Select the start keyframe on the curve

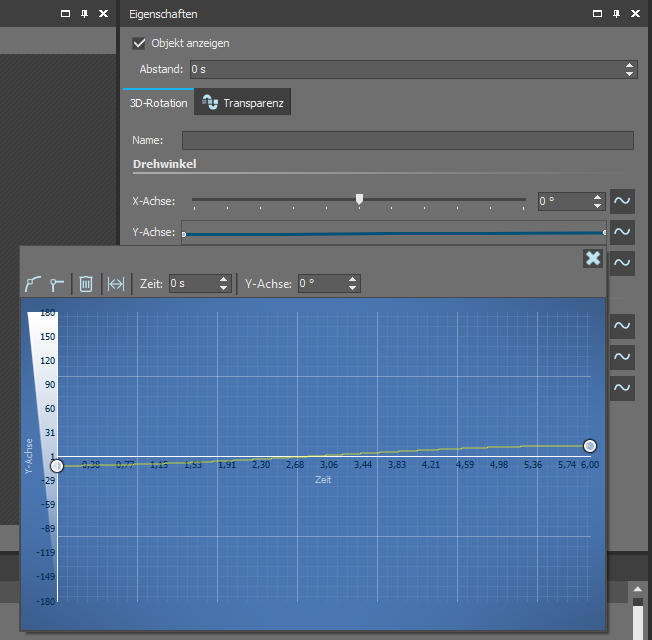coord(57,465)
